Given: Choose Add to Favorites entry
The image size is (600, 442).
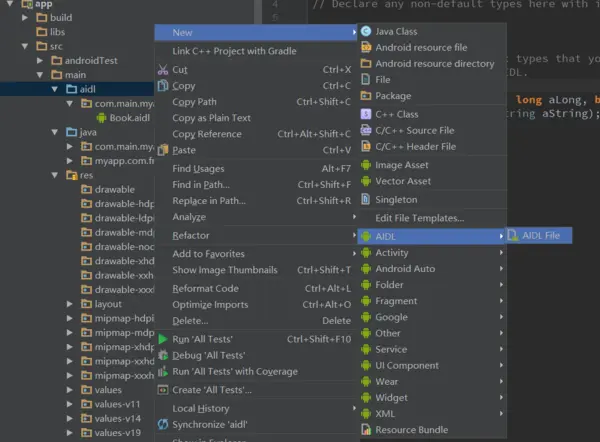Looking at the screenshot, I should (x=256, y=254).
